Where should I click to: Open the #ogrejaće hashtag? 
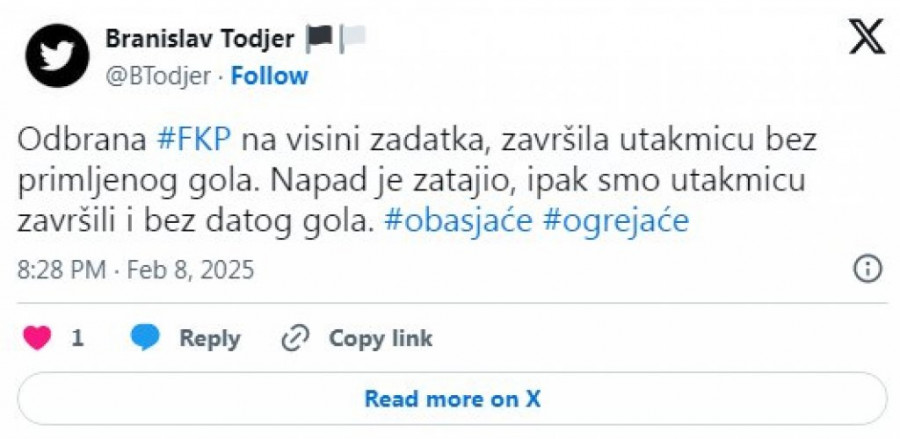[616, 222]
